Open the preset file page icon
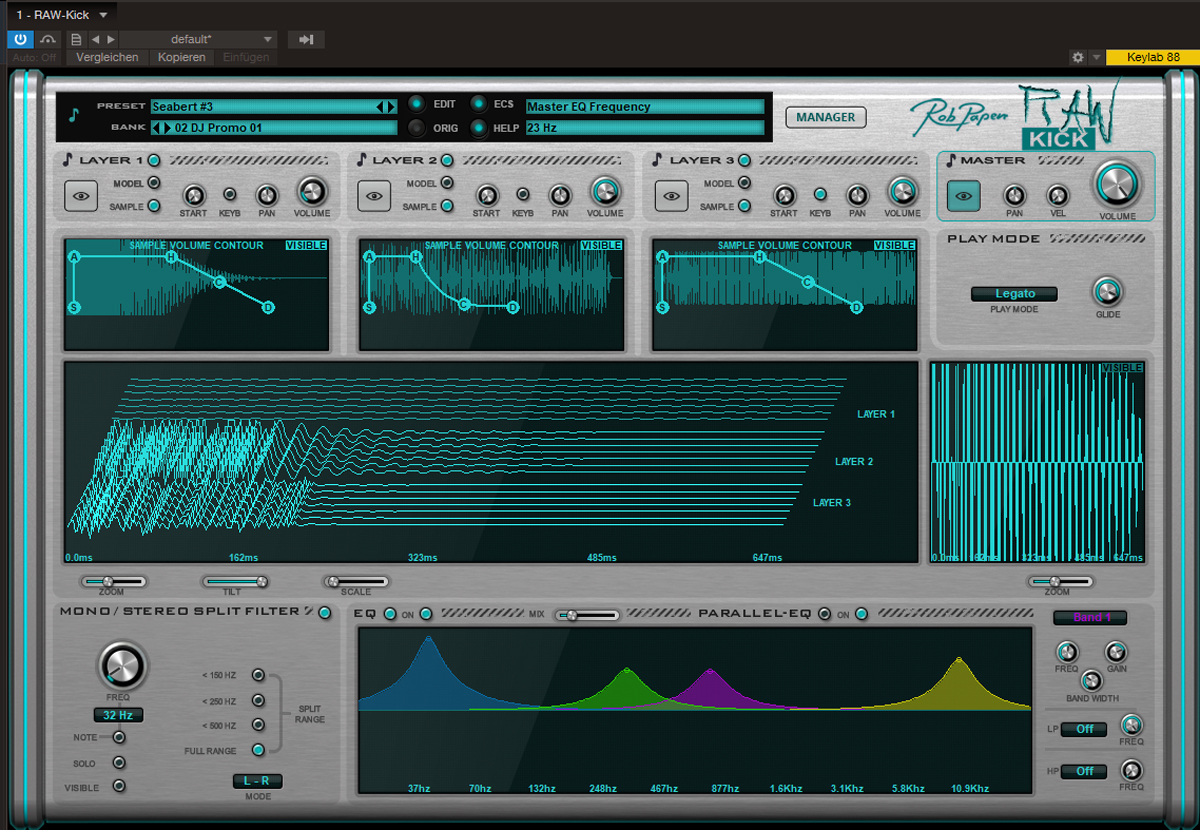1200x830 pixels. (x=76, y=39)
